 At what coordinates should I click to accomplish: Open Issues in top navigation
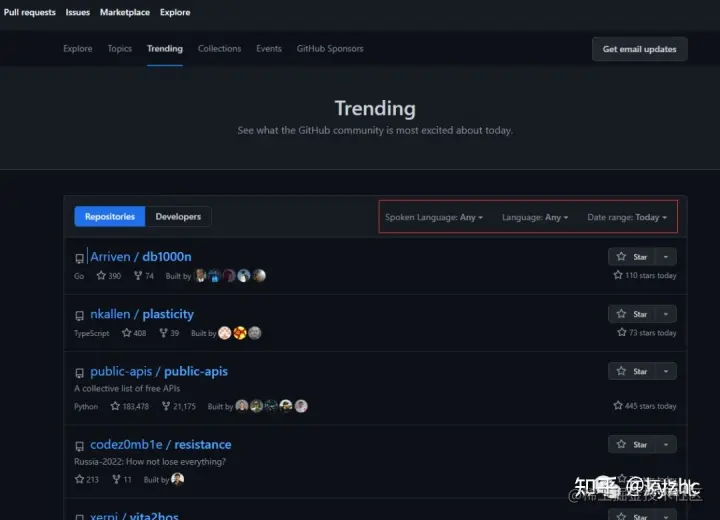[78, 12]
